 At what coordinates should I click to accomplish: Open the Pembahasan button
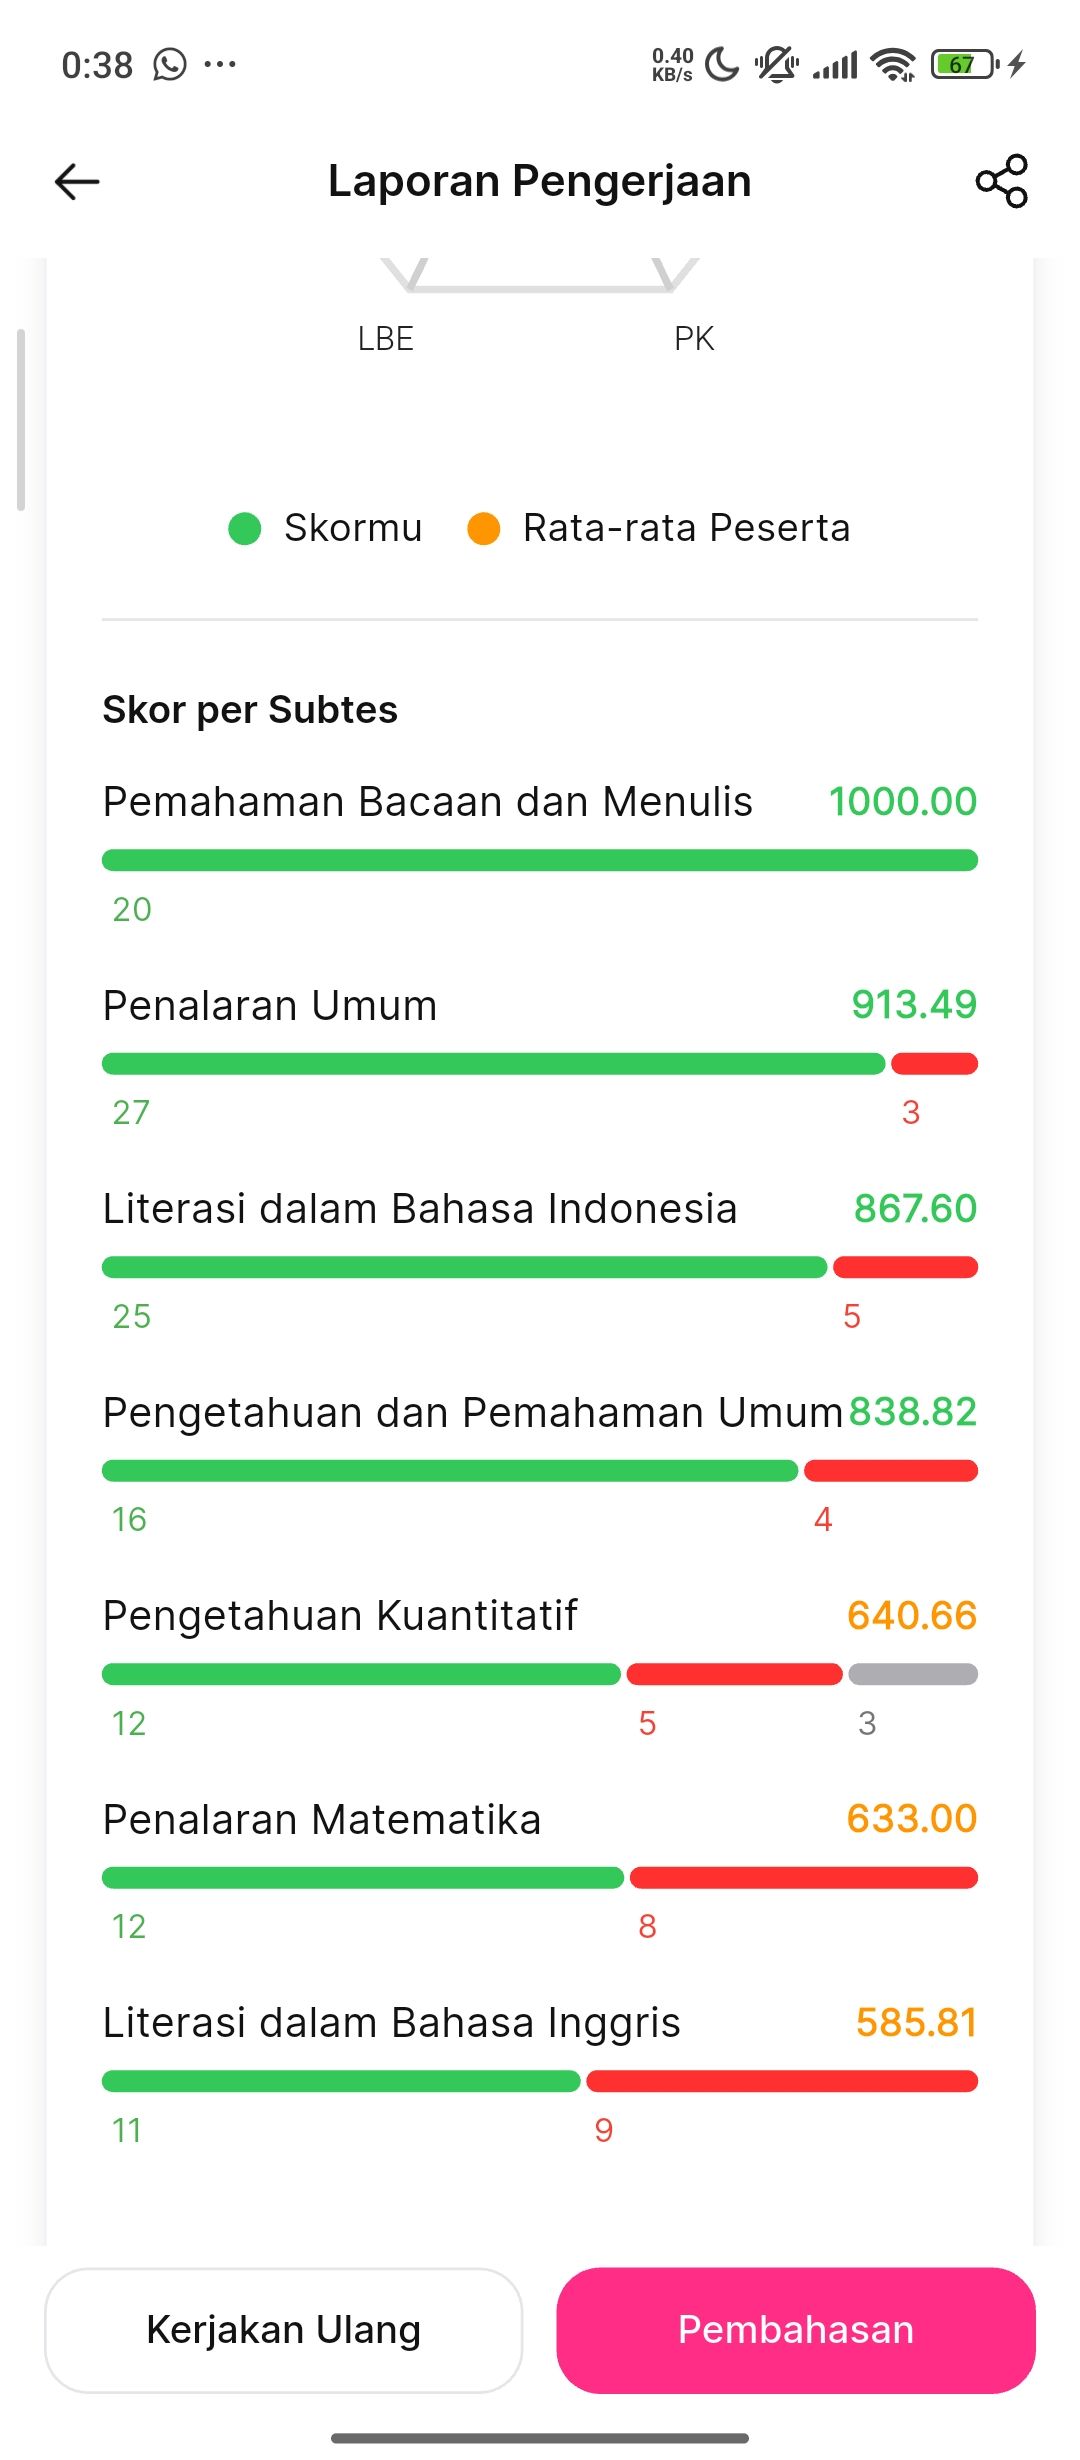796,2330
